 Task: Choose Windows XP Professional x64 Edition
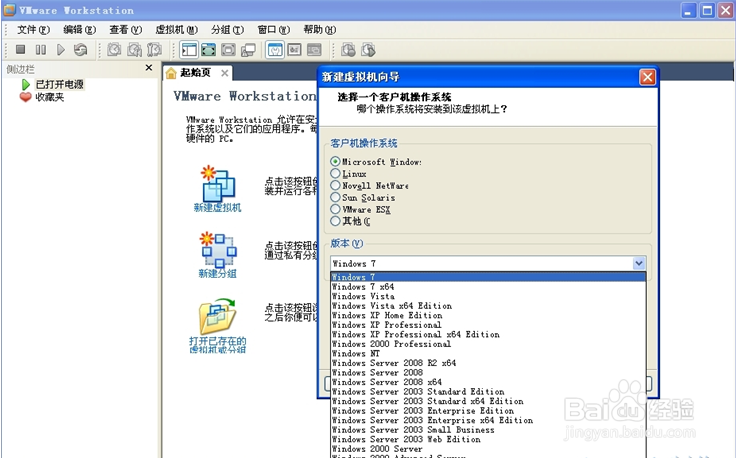[488, 335]
